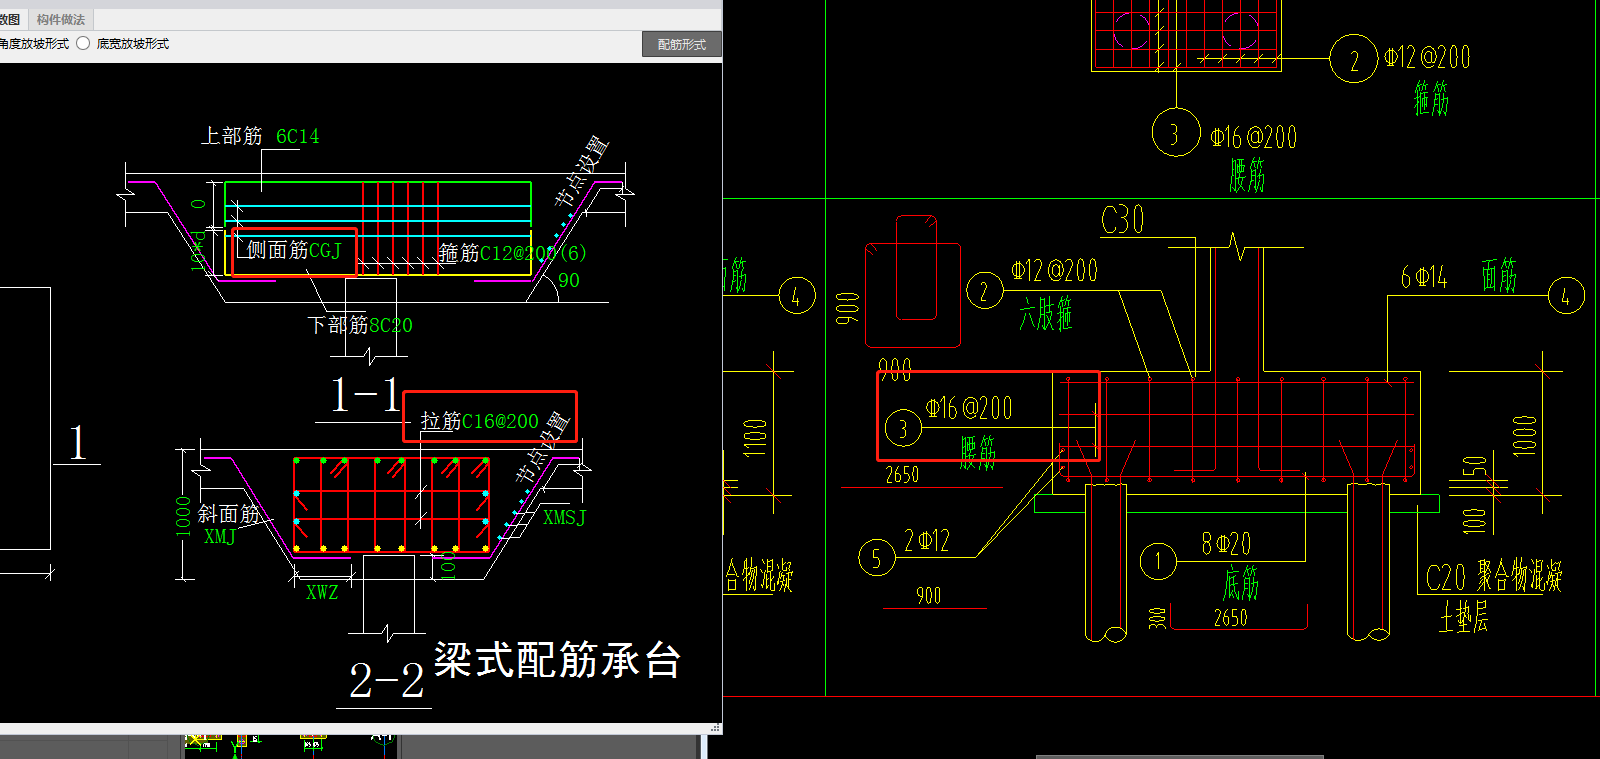
Task: Click the 10*d dimension in section 1-1
Action: point(198,251)
